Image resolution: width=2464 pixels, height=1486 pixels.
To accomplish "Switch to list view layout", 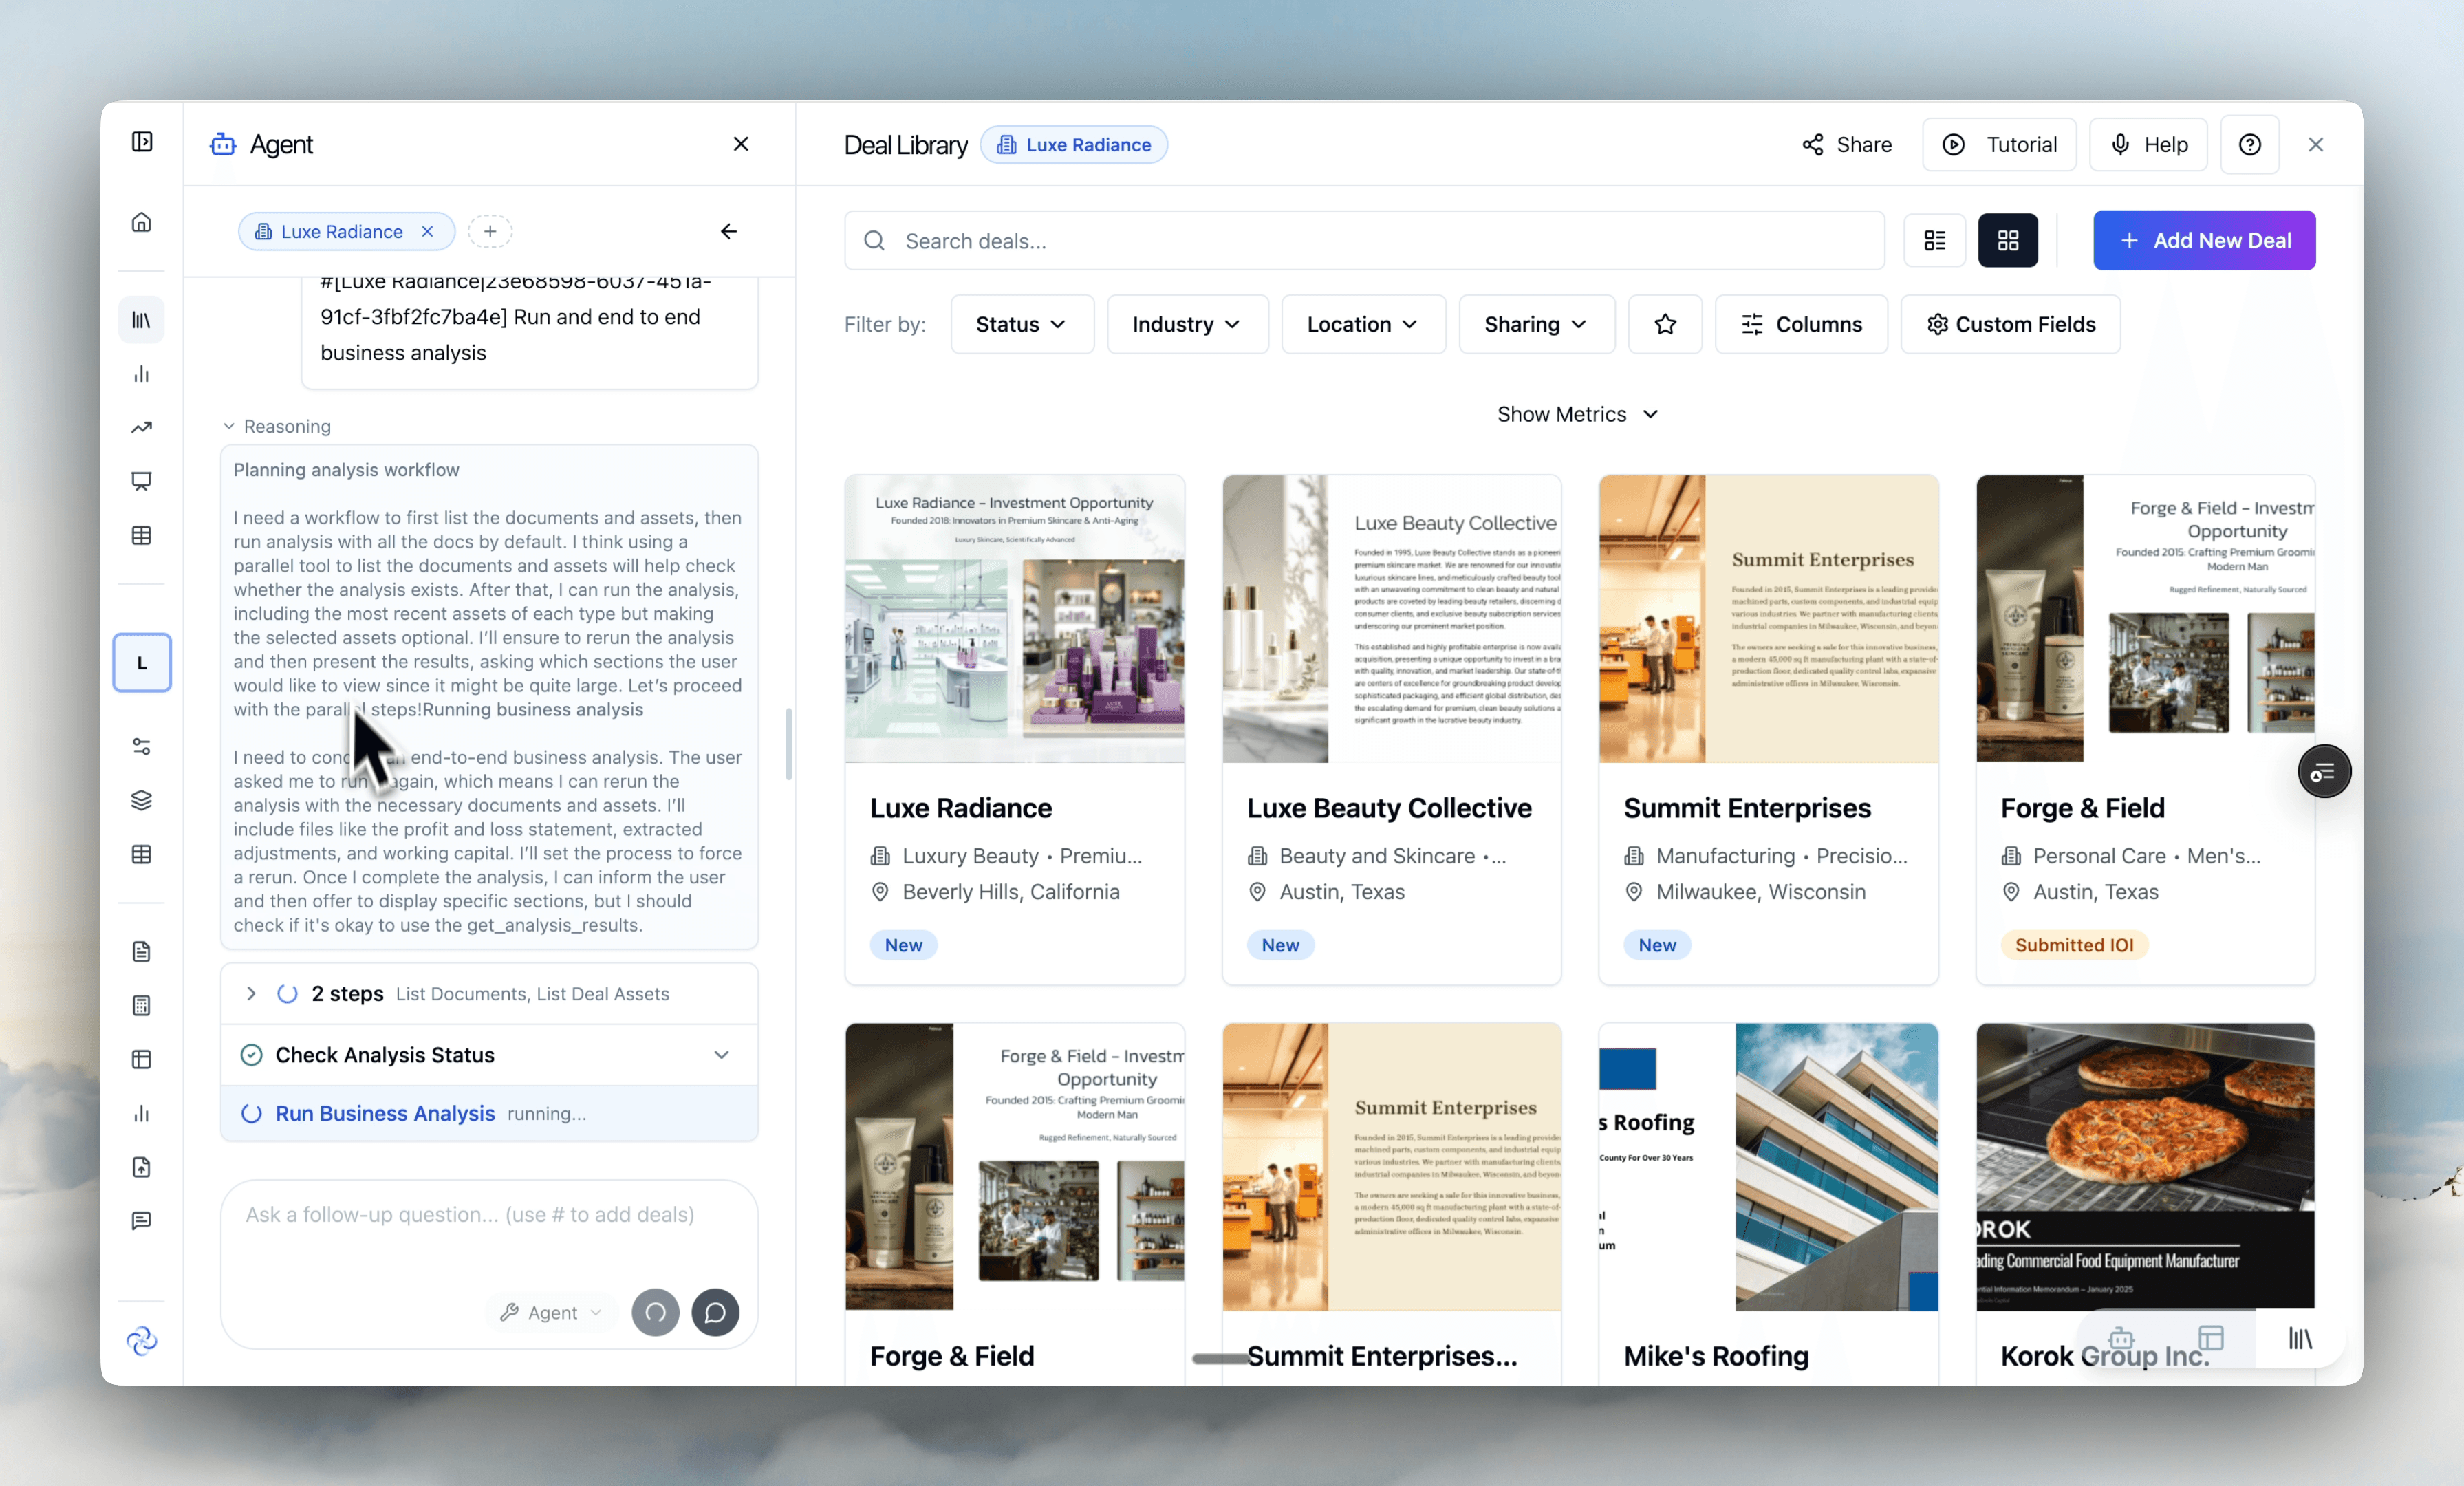I will coord(1934,240).
